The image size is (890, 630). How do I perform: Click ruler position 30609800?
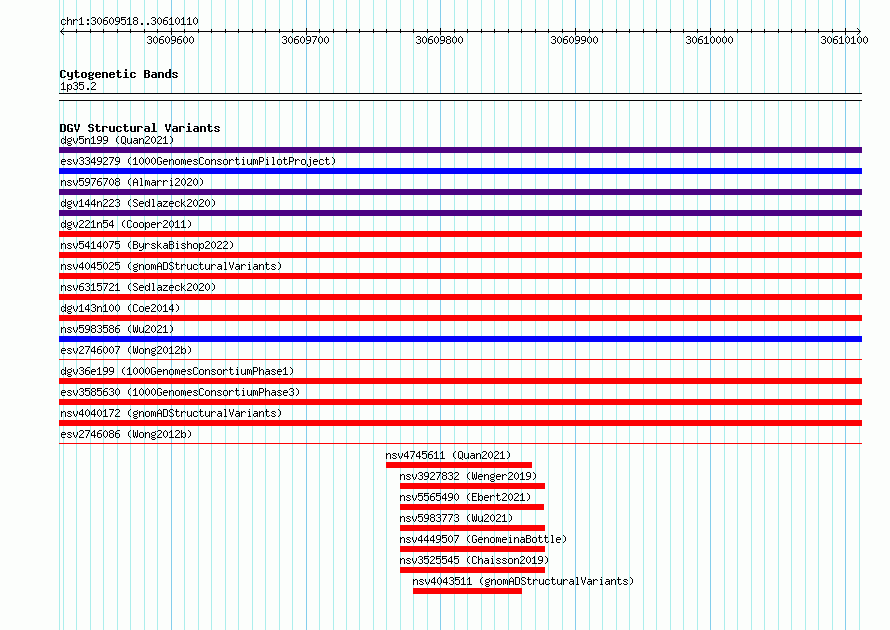point(440,40)
